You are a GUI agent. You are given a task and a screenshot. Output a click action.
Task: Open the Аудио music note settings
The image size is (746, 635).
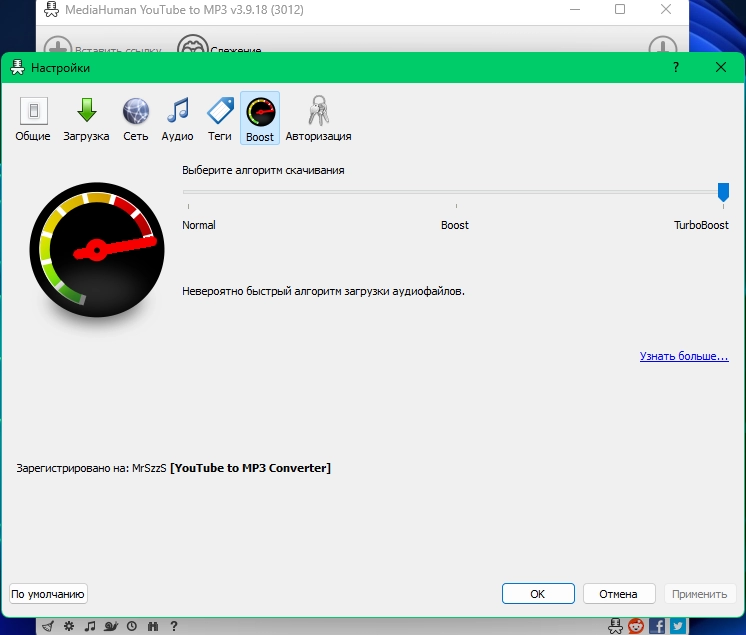177,118
